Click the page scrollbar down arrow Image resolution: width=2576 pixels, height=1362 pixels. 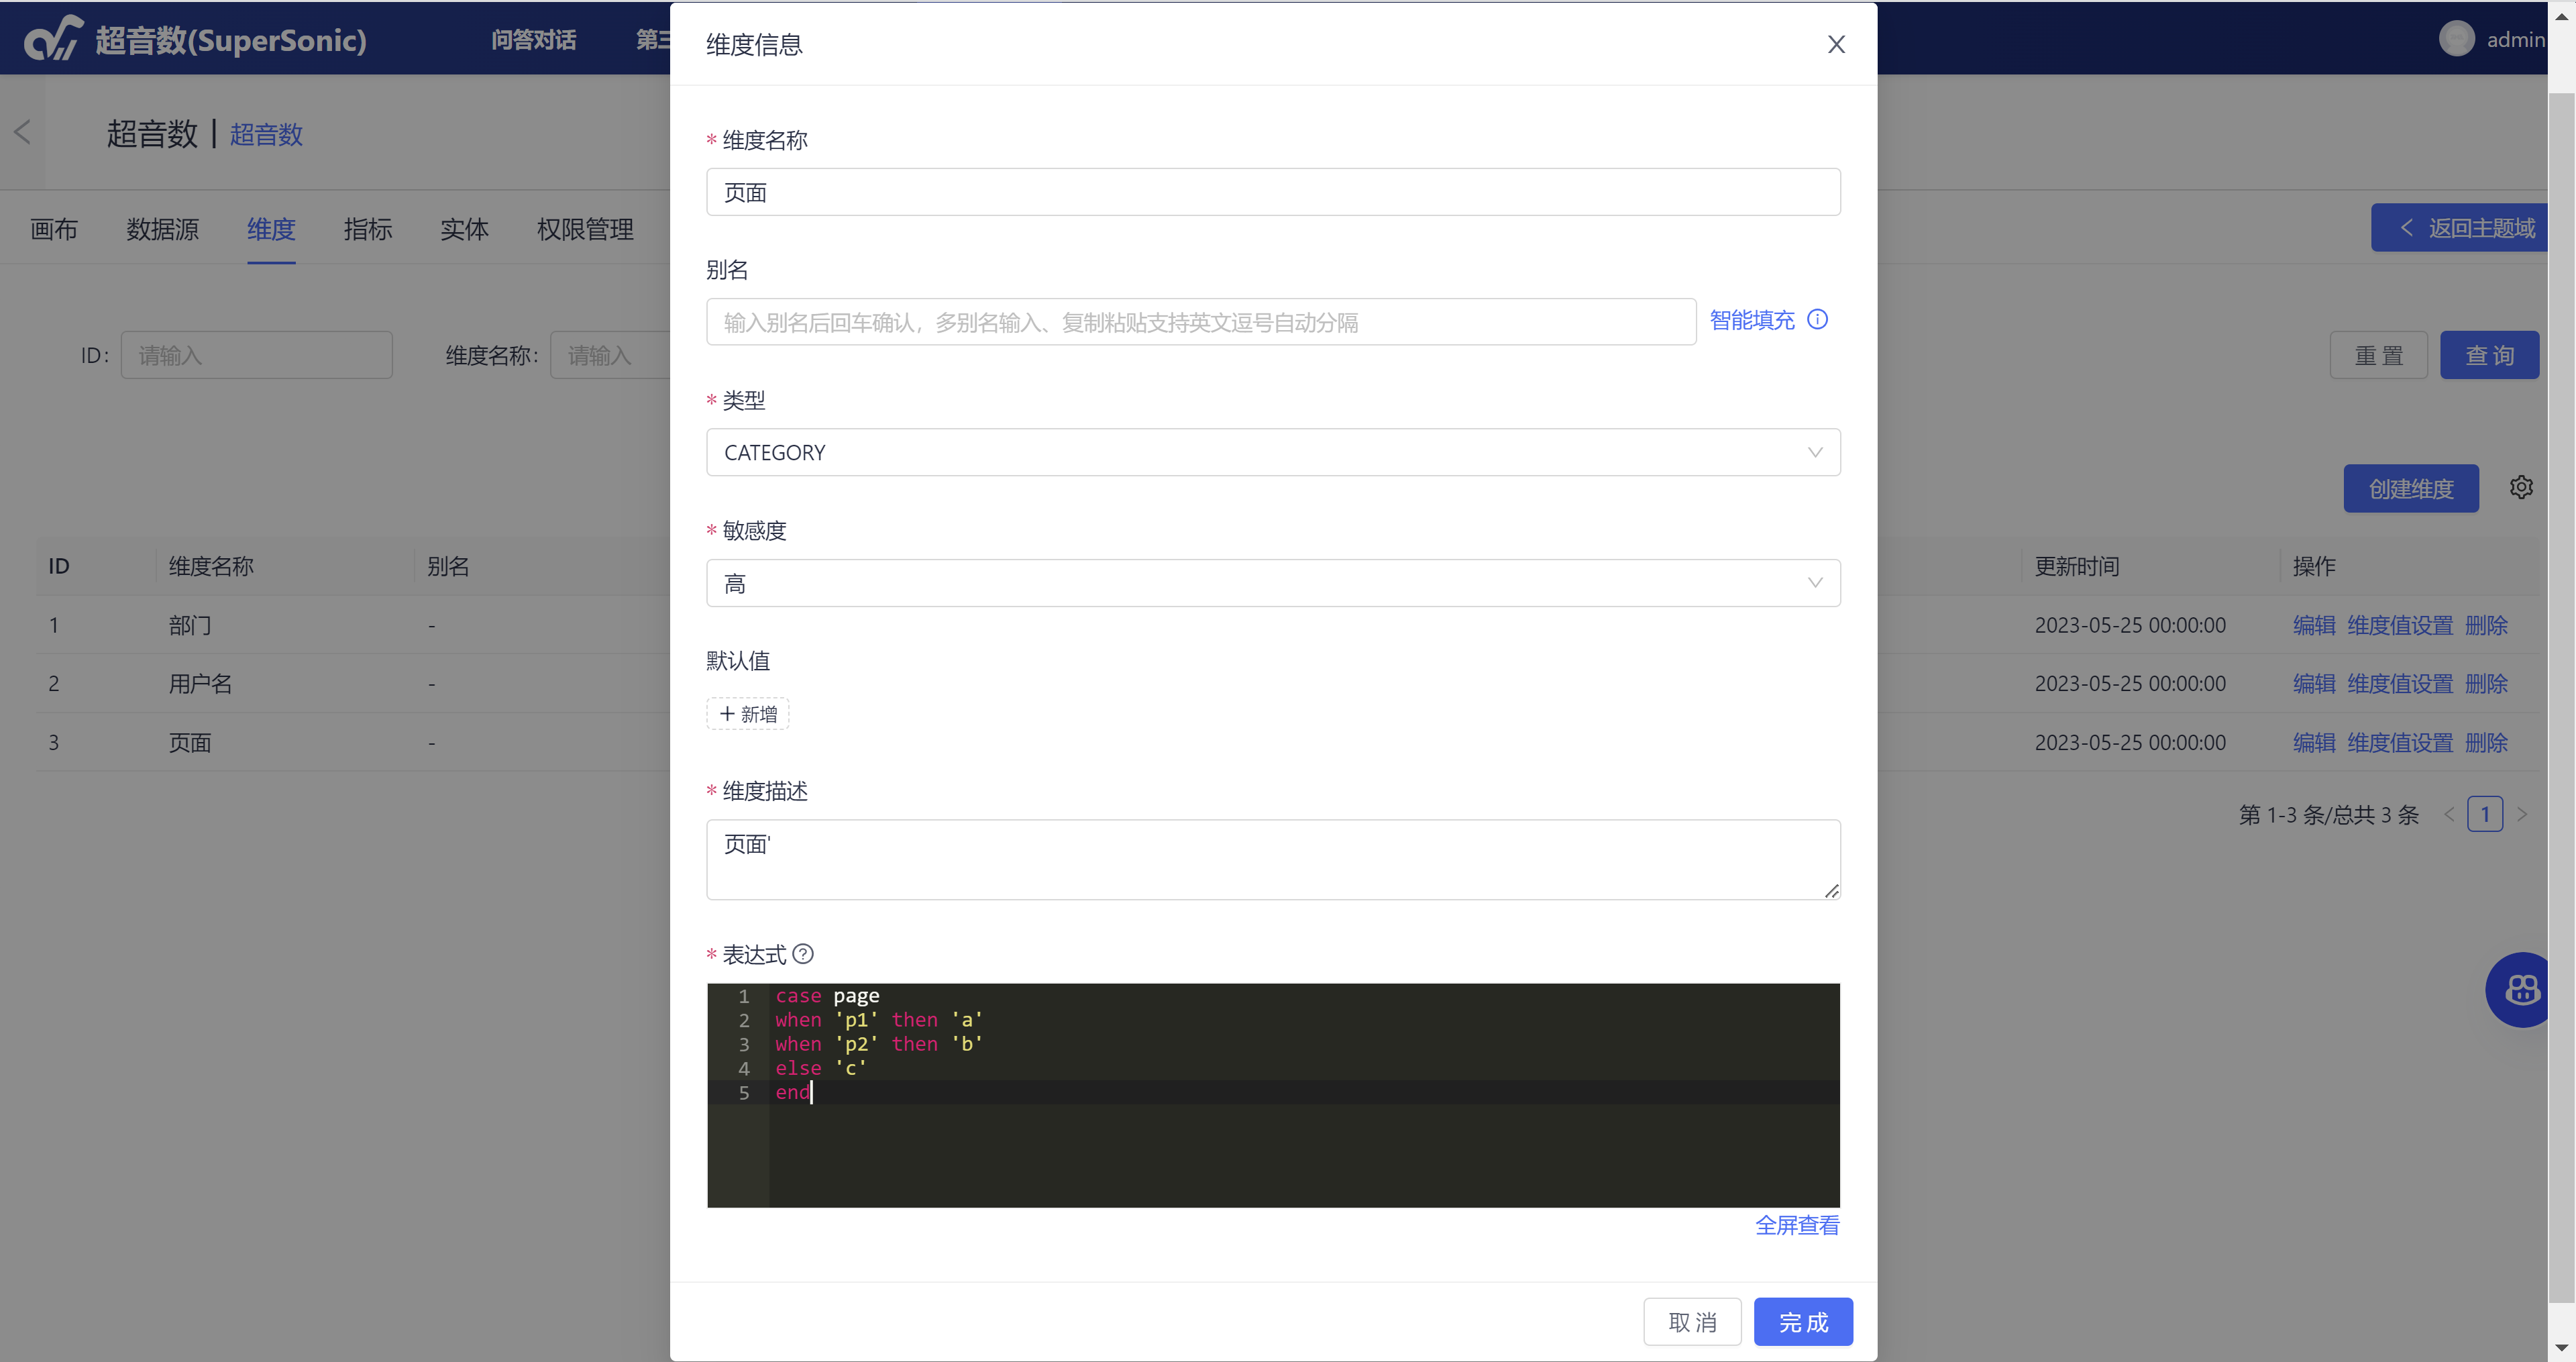tap(2561, 1348)
